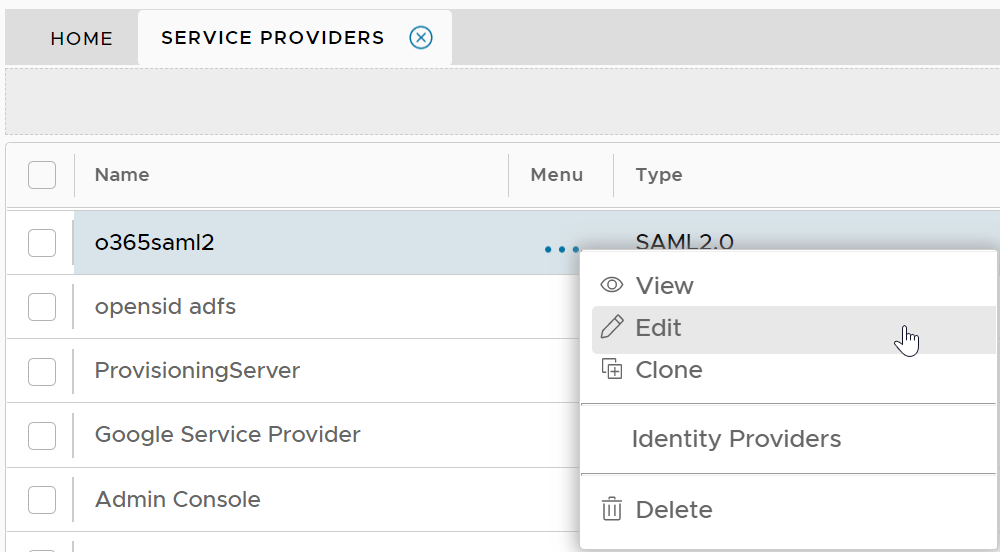The height and width of the screenshot is (552, 1000).
Task: Choose Identity Providers from context menu
Action: [736, 439]
